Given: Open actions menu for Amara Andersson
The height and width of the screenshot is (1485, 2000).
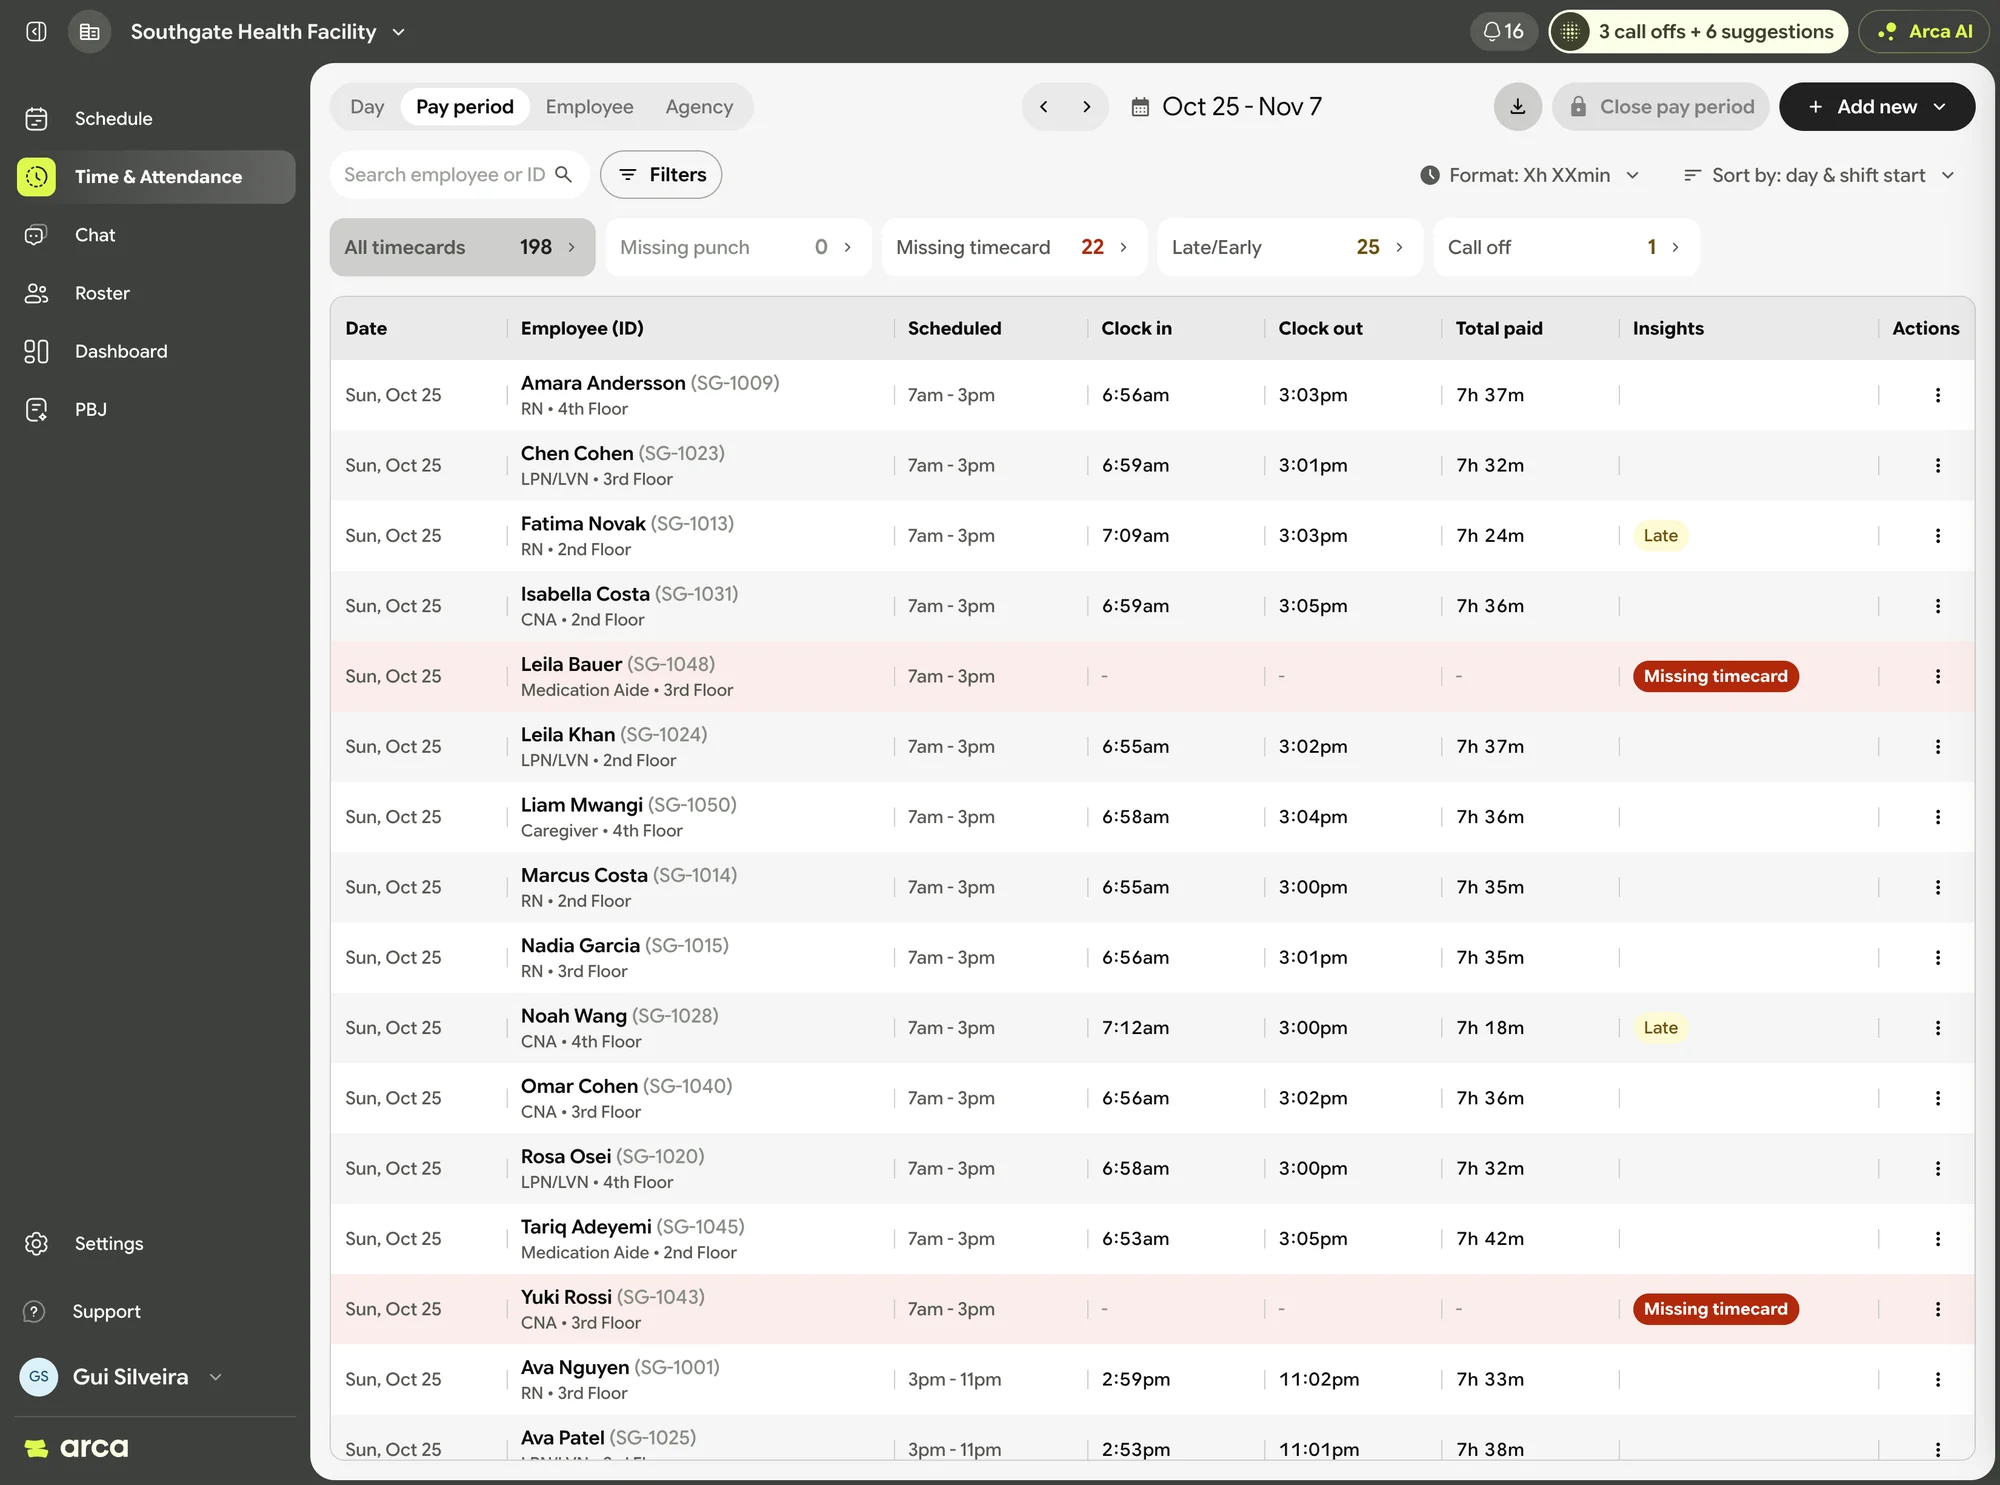Looking at the screenshot, I should pyautogui.click(x=1937, y=395).
